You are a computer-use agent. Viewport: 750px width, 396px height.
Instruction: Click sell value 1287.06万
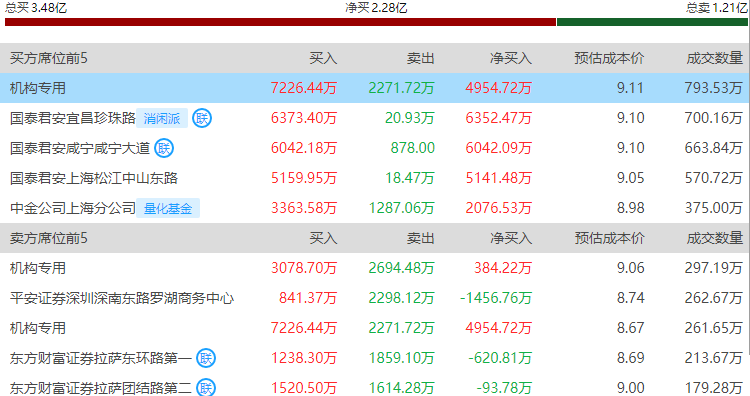pos(401,208)
